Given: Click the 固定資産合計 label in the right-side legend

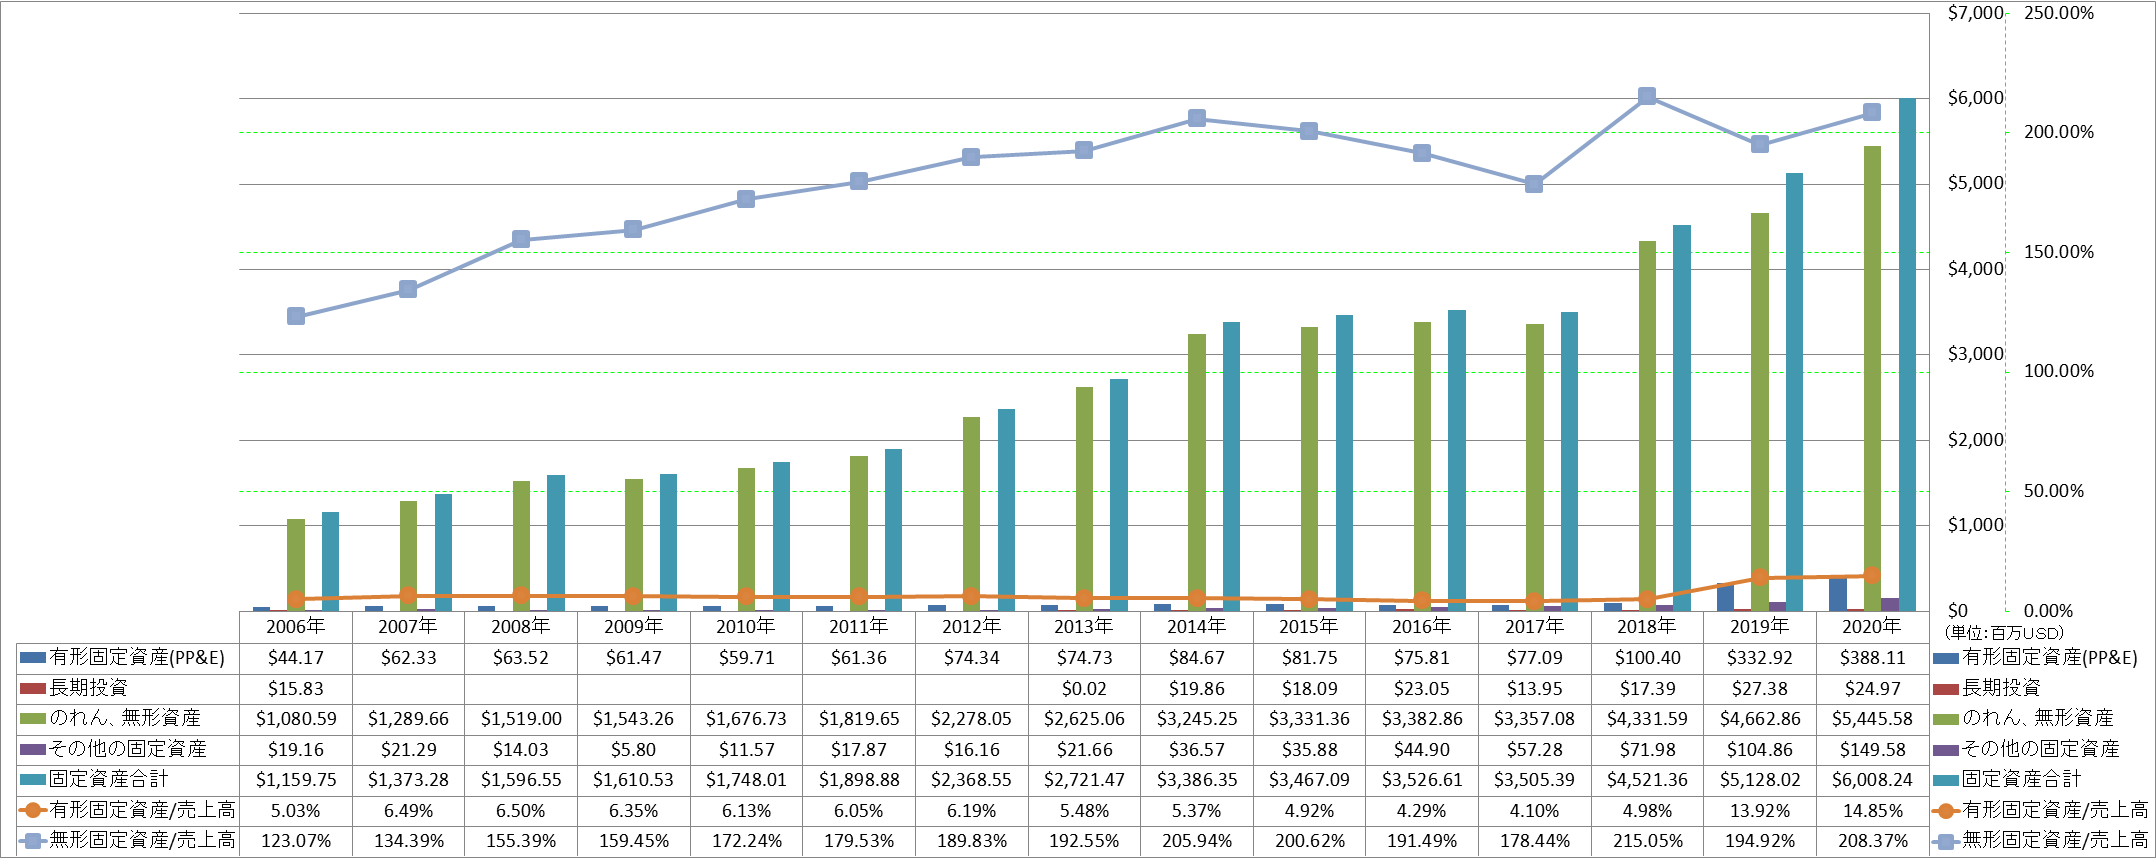Looking at the screenshot, I should pos(2021,779).
